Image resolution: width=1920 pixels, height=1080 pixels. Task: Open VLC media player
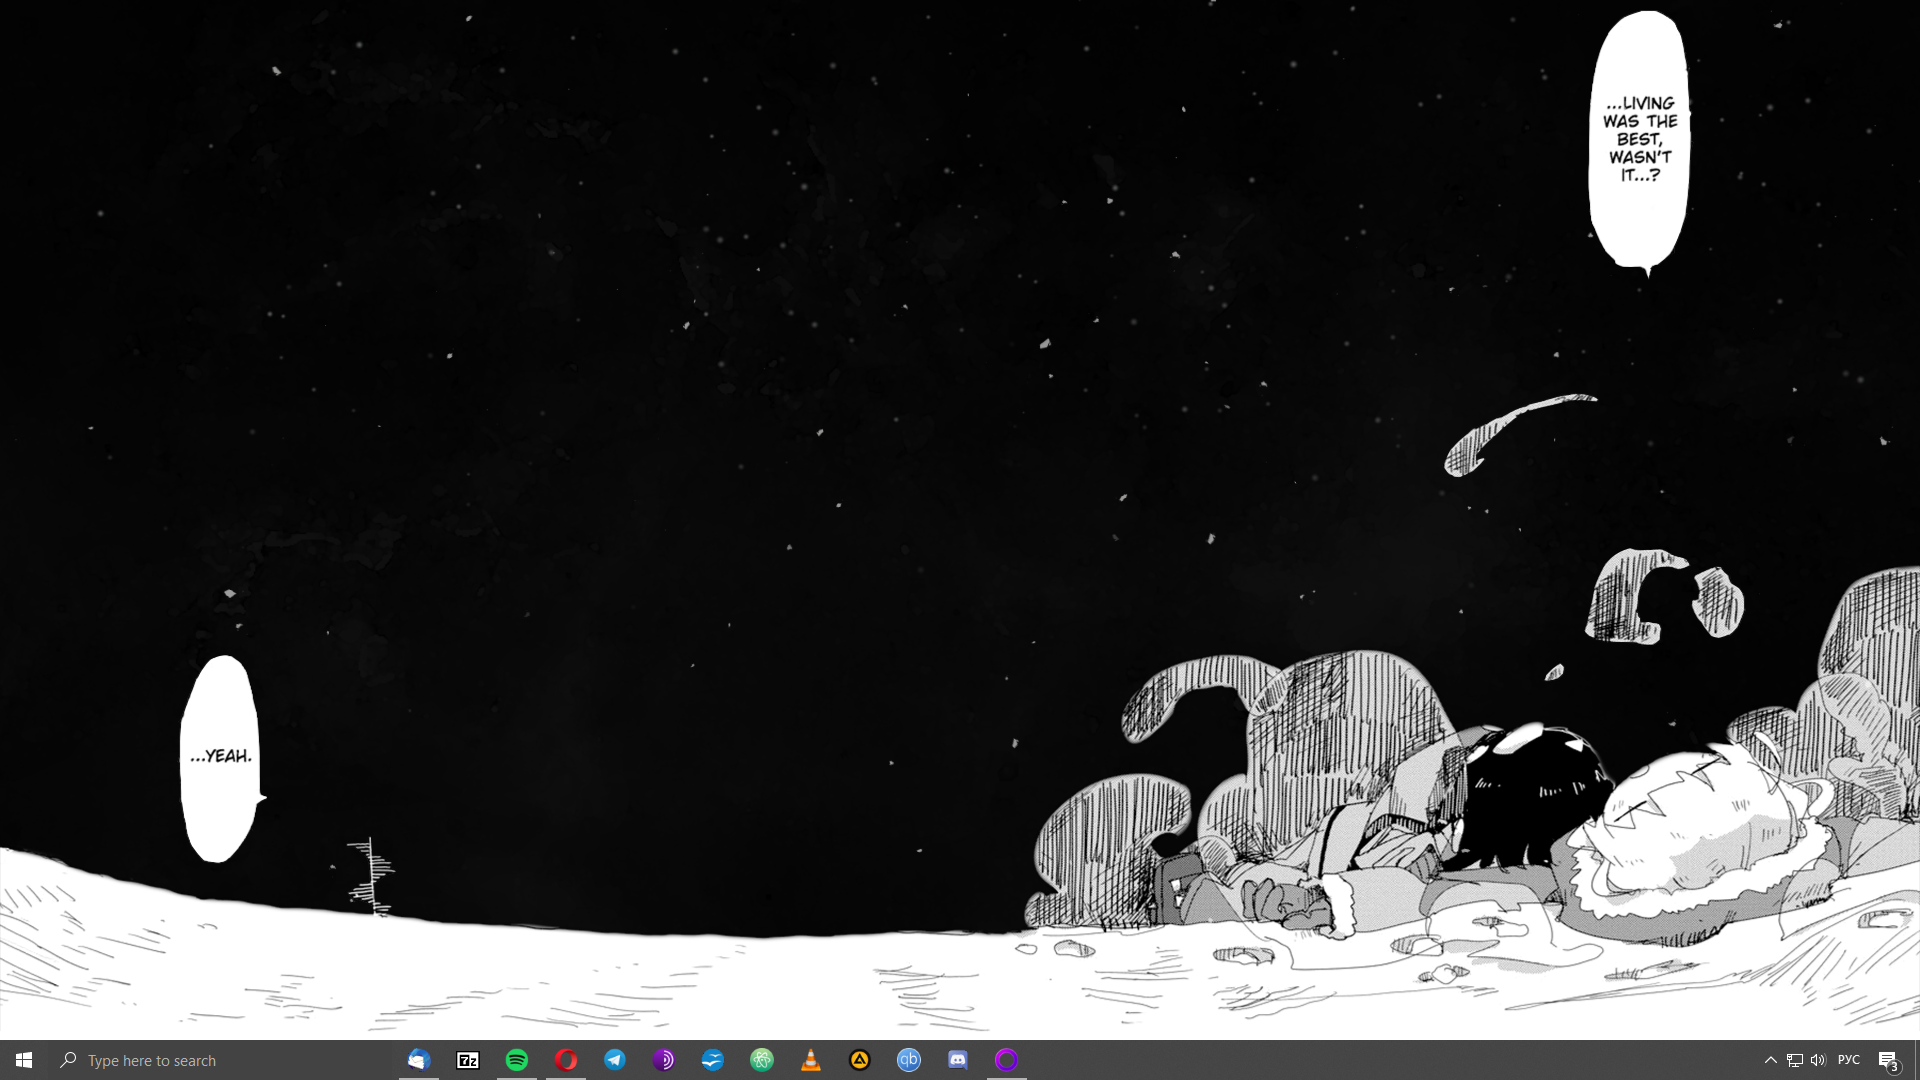811,1060
